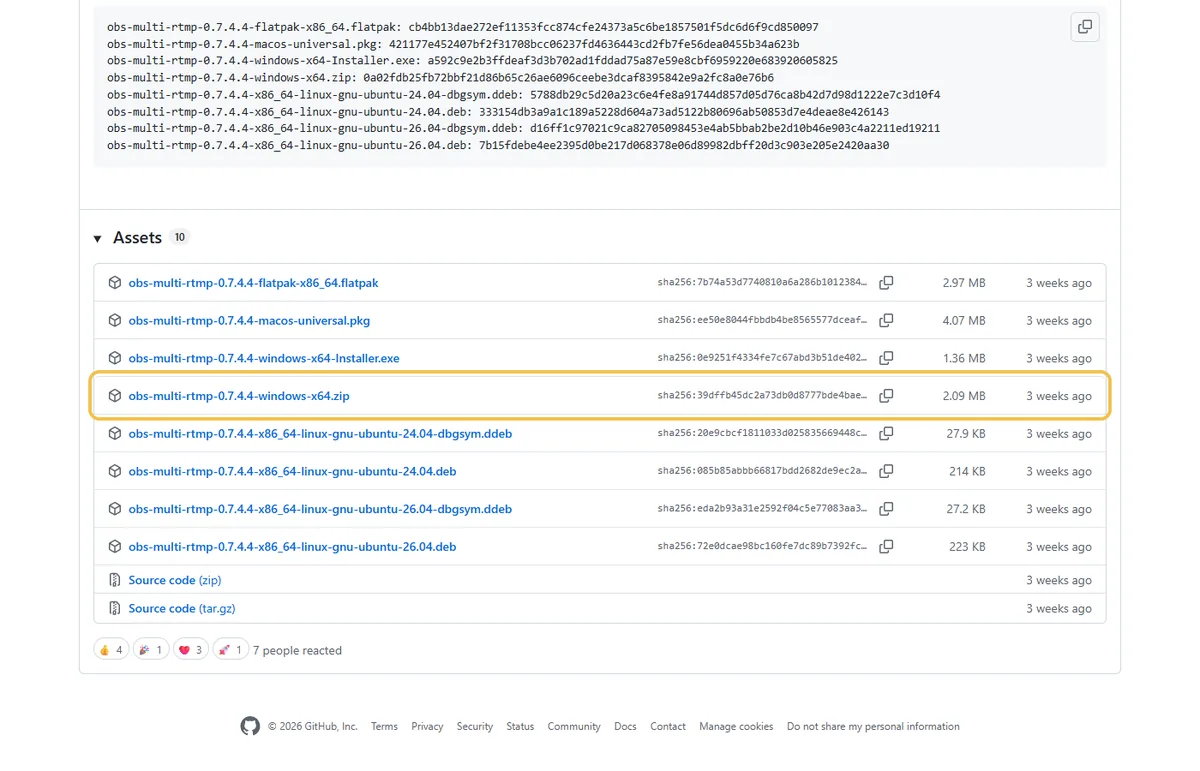
Task: Copy the checksum code block contents
Action: click(x=1085, y=27)
